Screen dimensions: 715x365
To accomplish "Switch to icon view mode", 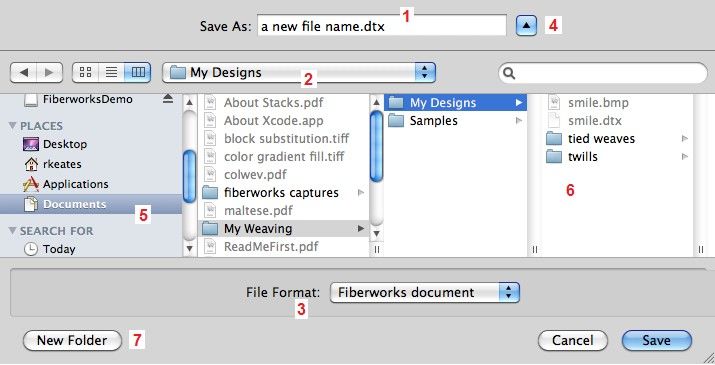I will coord(85,72).
